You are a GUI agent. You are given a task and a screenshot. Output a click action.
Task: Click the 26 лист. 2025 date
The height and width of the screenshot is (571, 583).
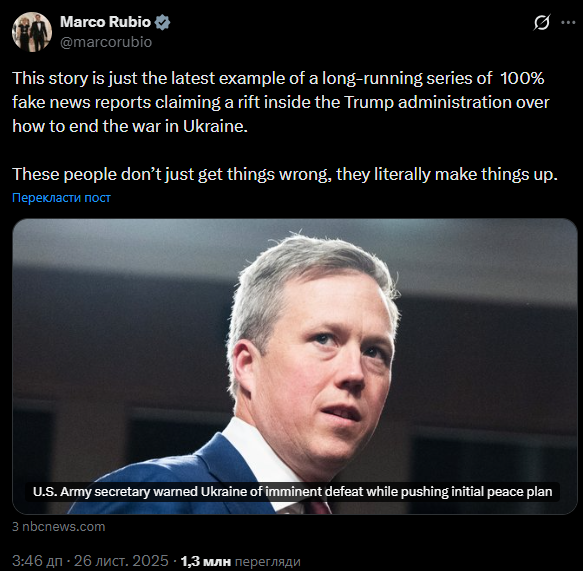pyautogui.click(x=121, y=561)
